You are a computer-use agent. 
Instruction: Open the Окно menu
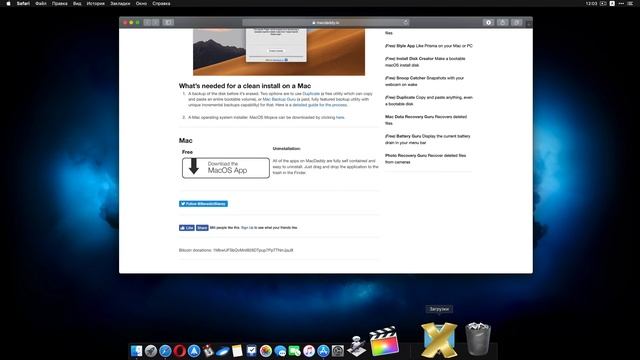click(x=141, y=3)
